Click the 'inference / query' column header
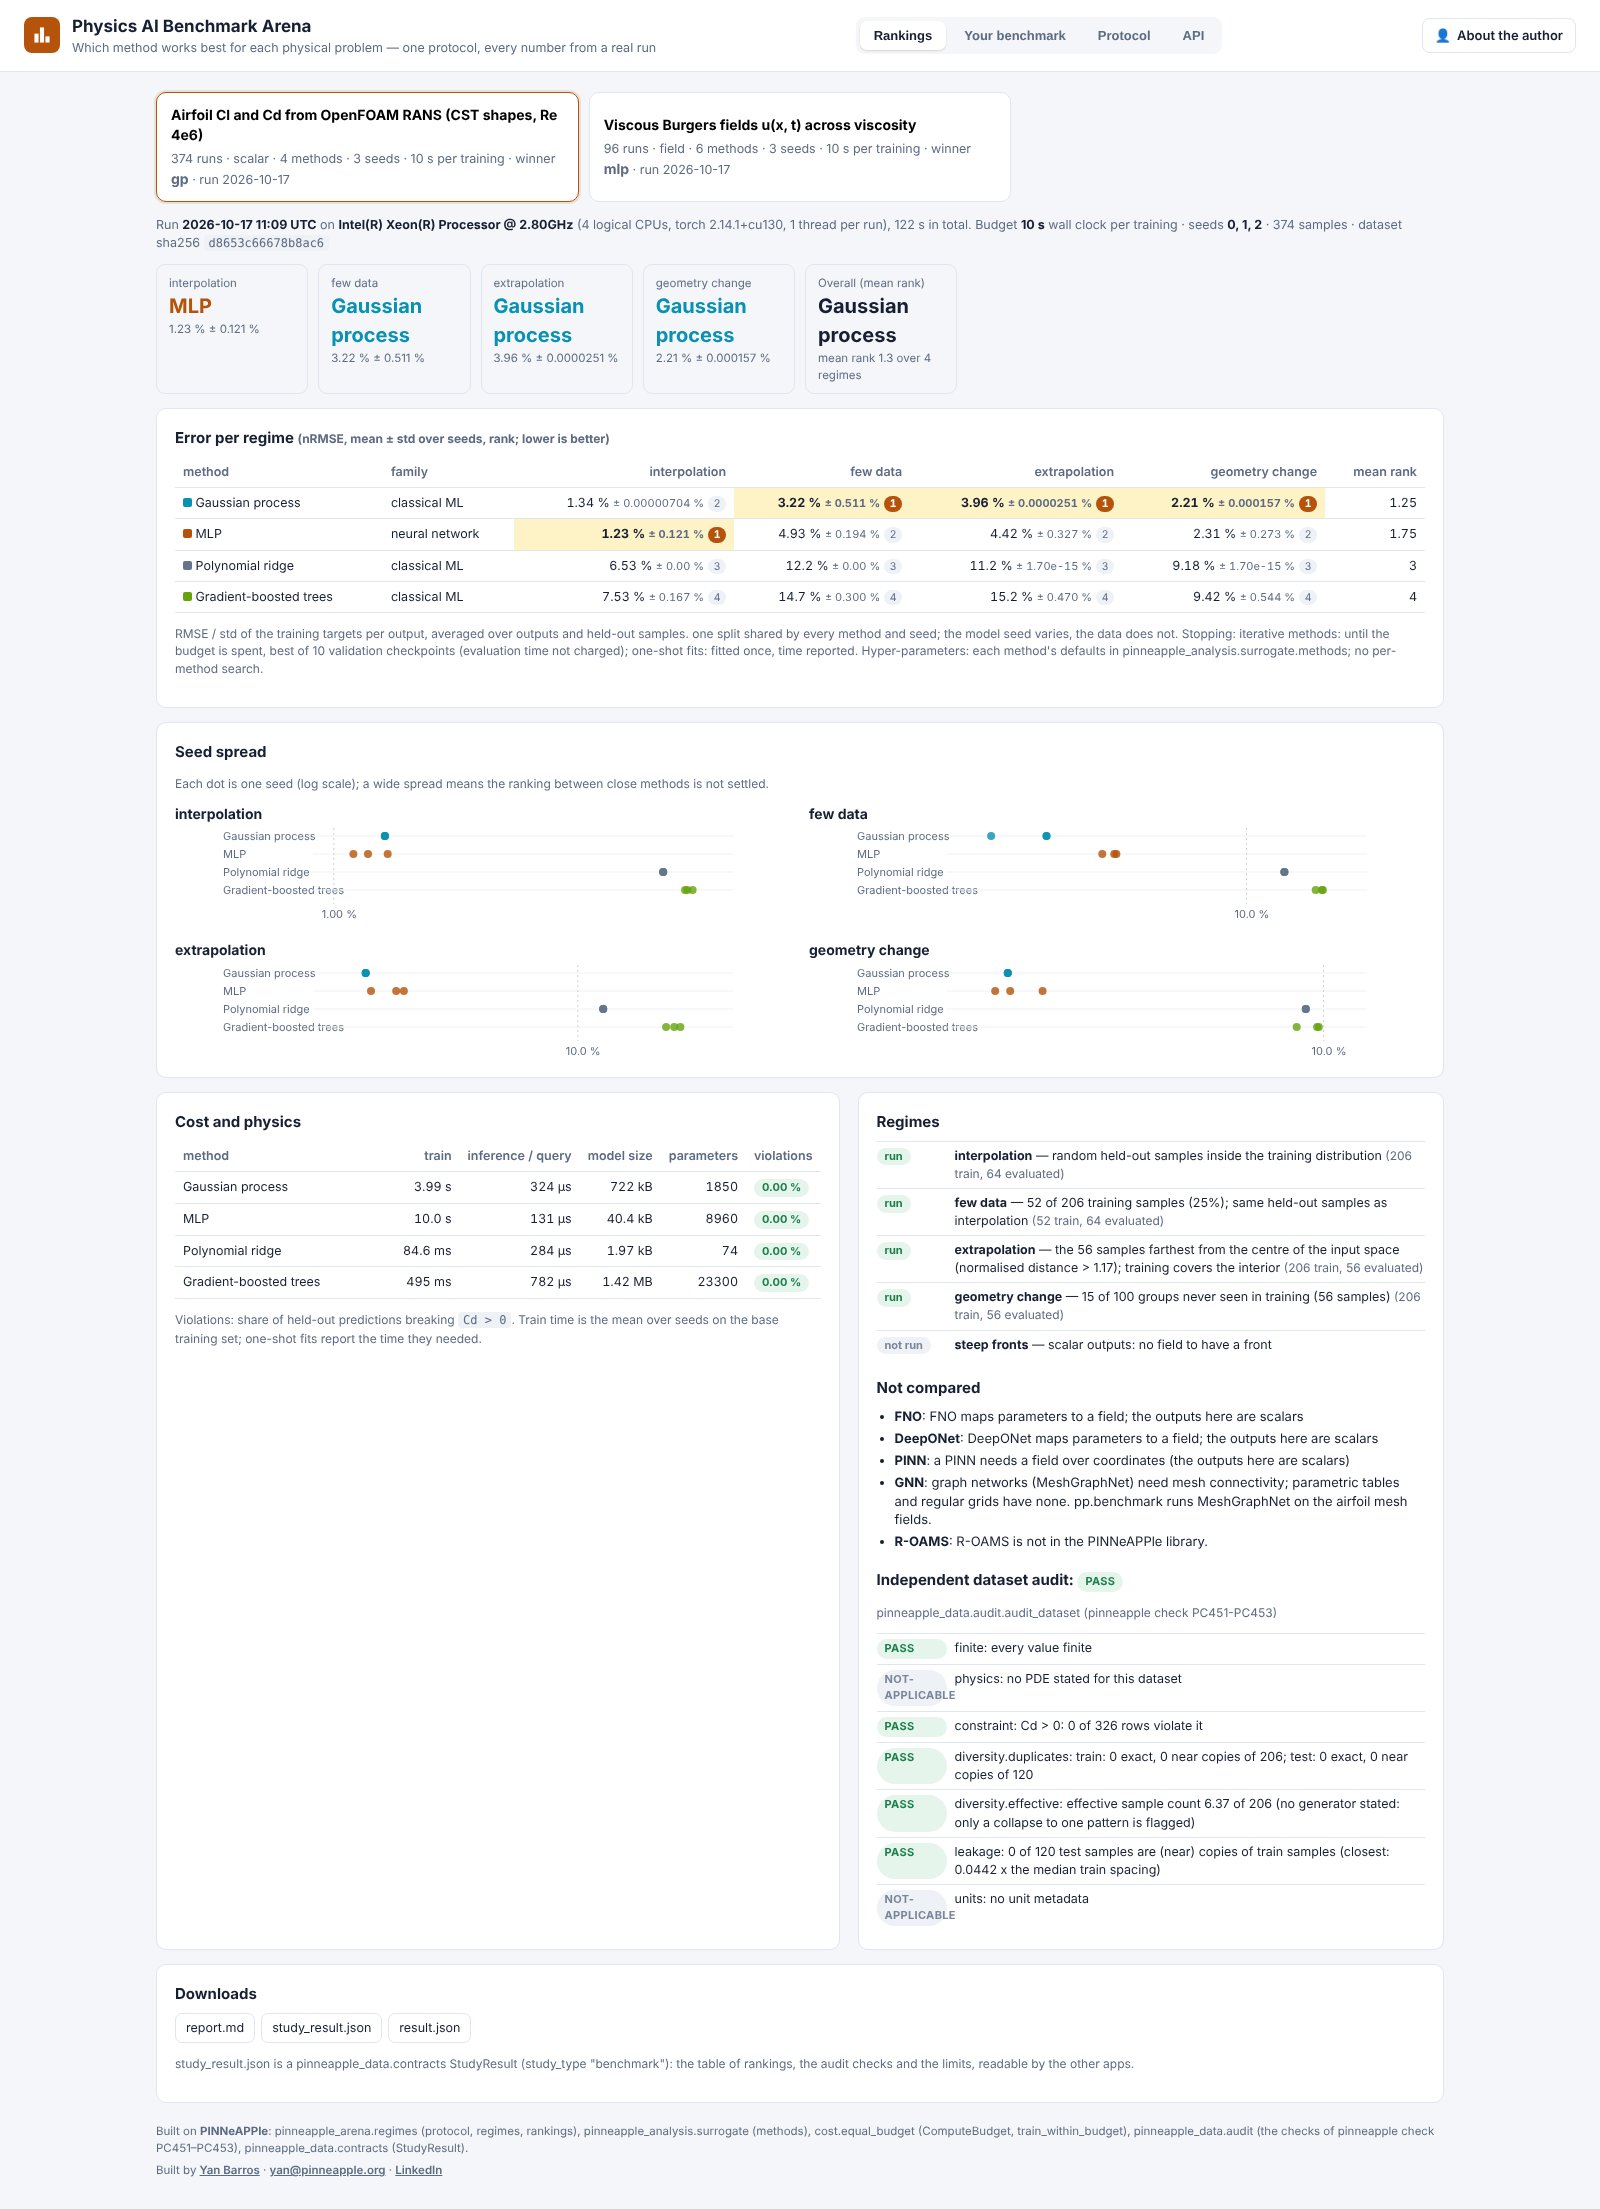This screenshot has width=1600, height=2209. 519,1155
